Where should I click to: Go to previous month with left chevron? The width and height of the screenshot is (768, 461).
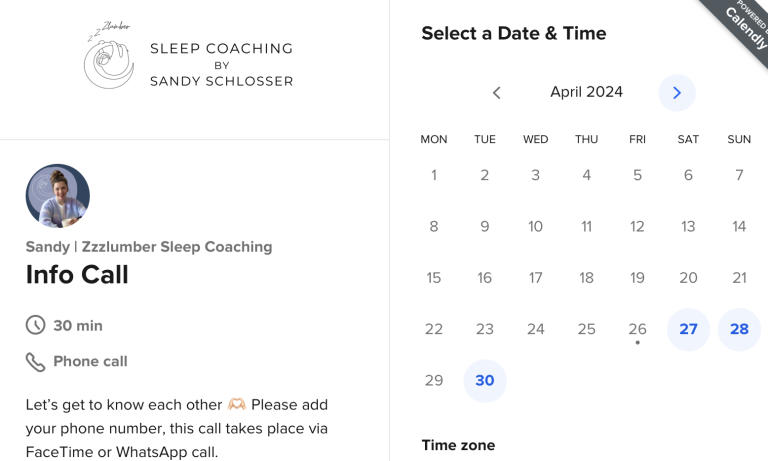click(497, 93)
